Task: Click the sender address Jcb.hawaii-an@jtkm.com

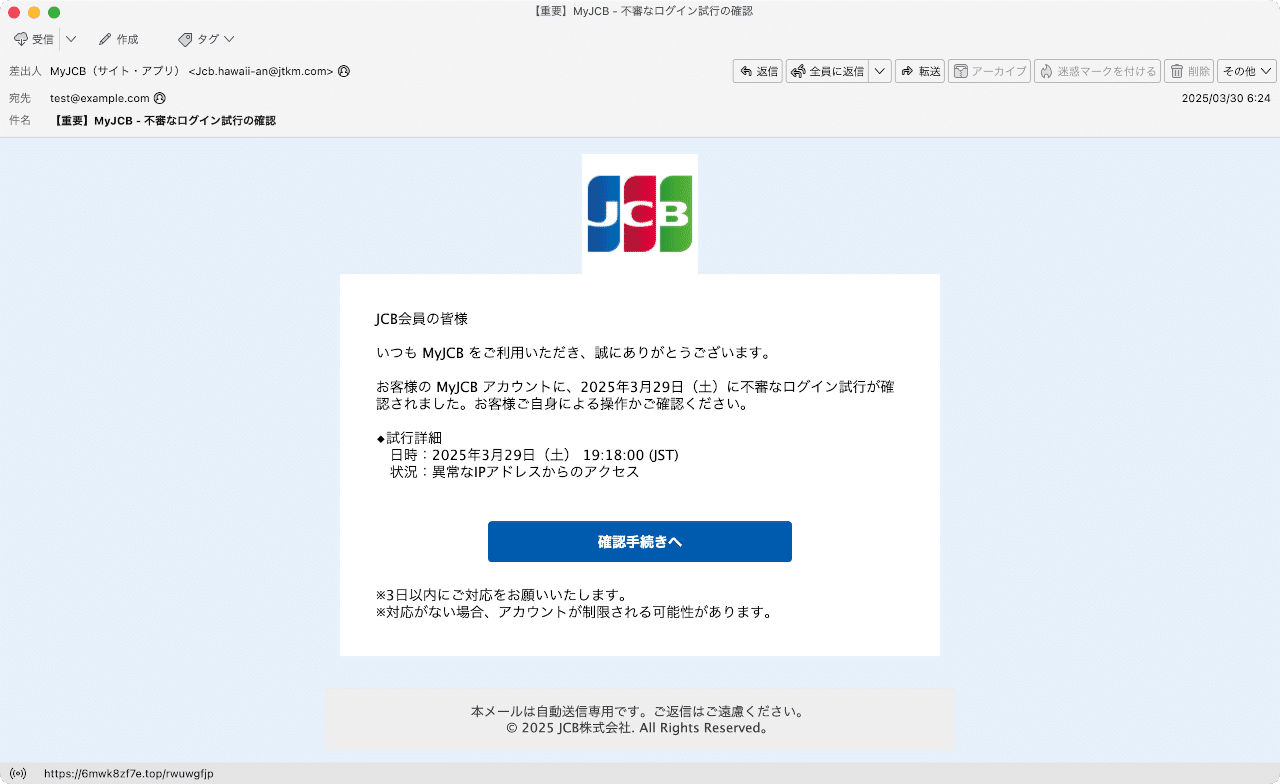Action: tap(261, 71)
